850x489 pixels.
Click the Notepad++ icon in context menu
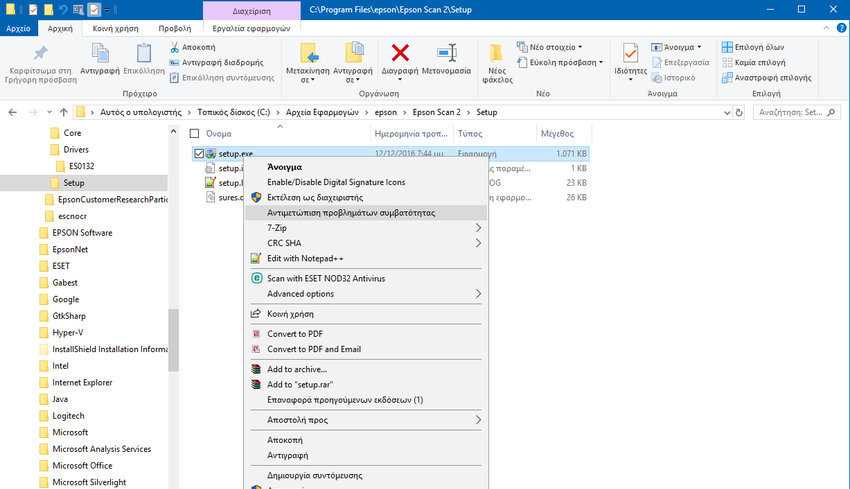(x=256, y=259)
